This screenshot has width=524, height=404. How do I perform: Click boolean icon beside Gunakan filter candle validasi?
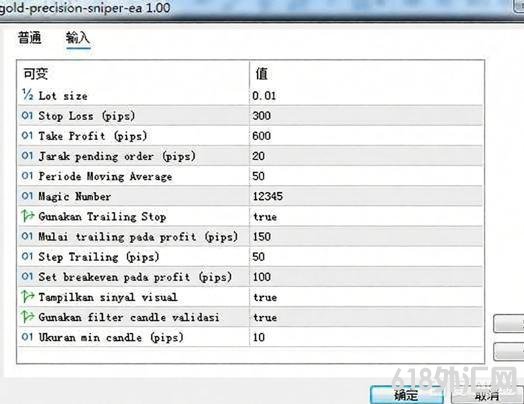[x=27, y=316]
